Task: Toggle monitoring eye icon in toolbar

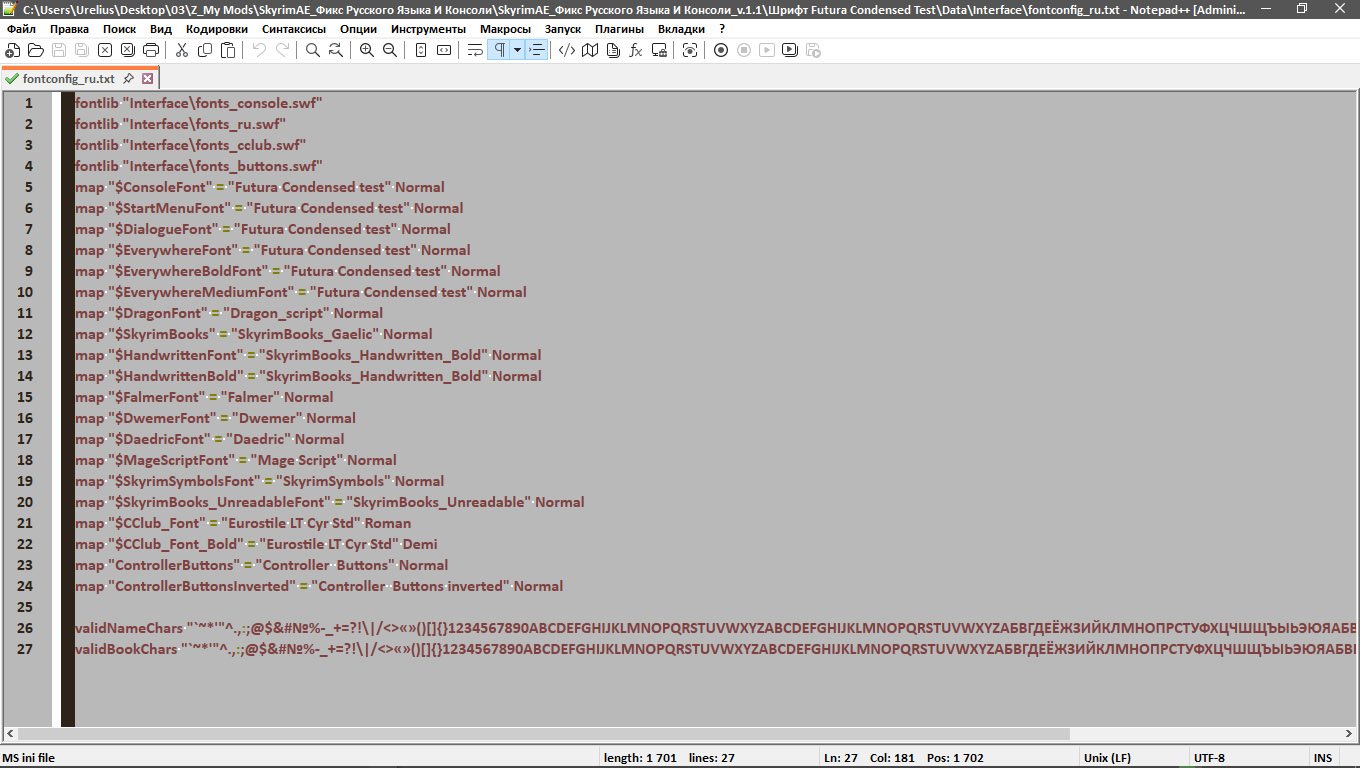Action: click(x=690, y=50)
